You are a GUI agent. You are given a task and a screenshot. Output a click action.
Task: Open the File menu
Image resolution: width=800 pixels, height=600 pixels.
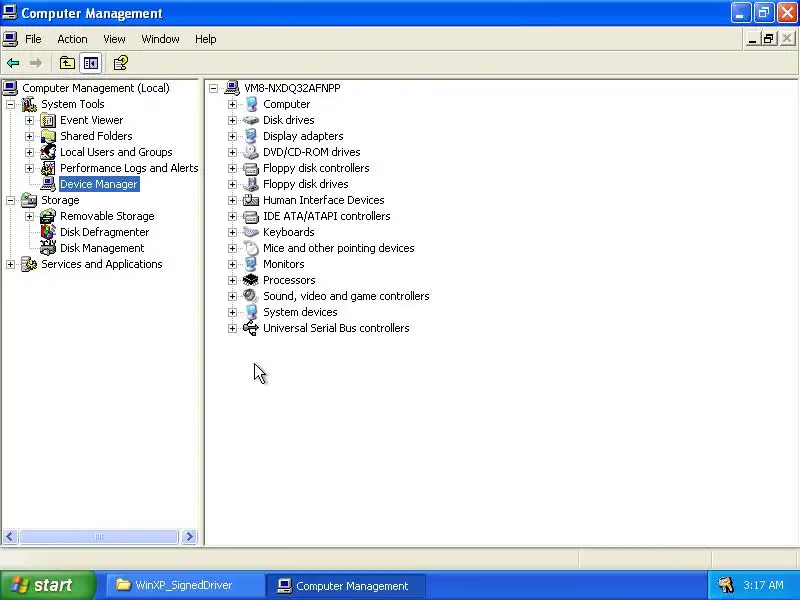(x=33, y=39)
